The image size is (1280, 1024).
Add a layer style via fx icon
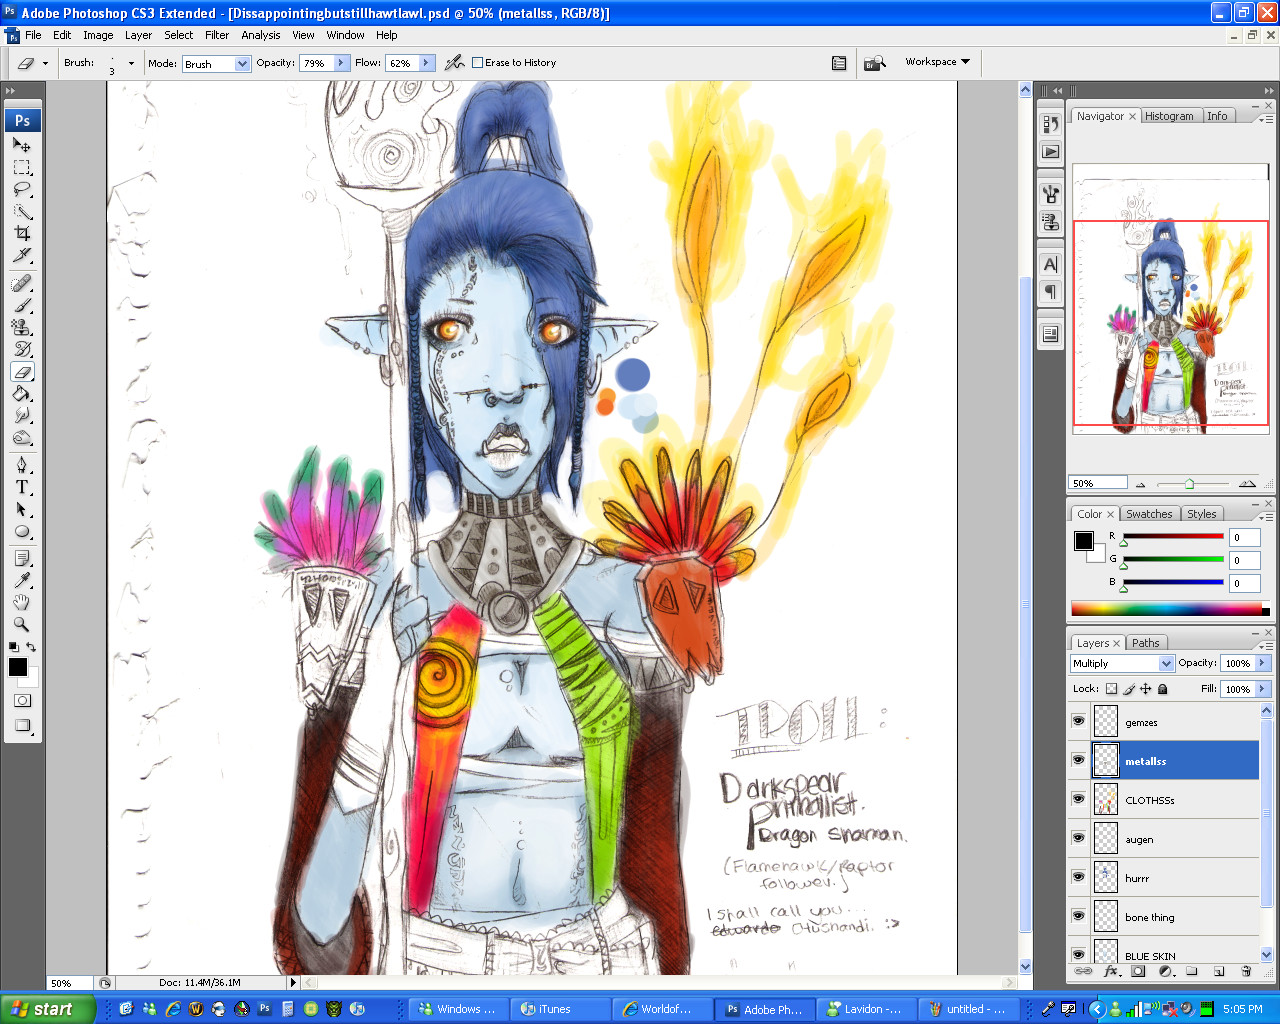(x=1110, y=971)
